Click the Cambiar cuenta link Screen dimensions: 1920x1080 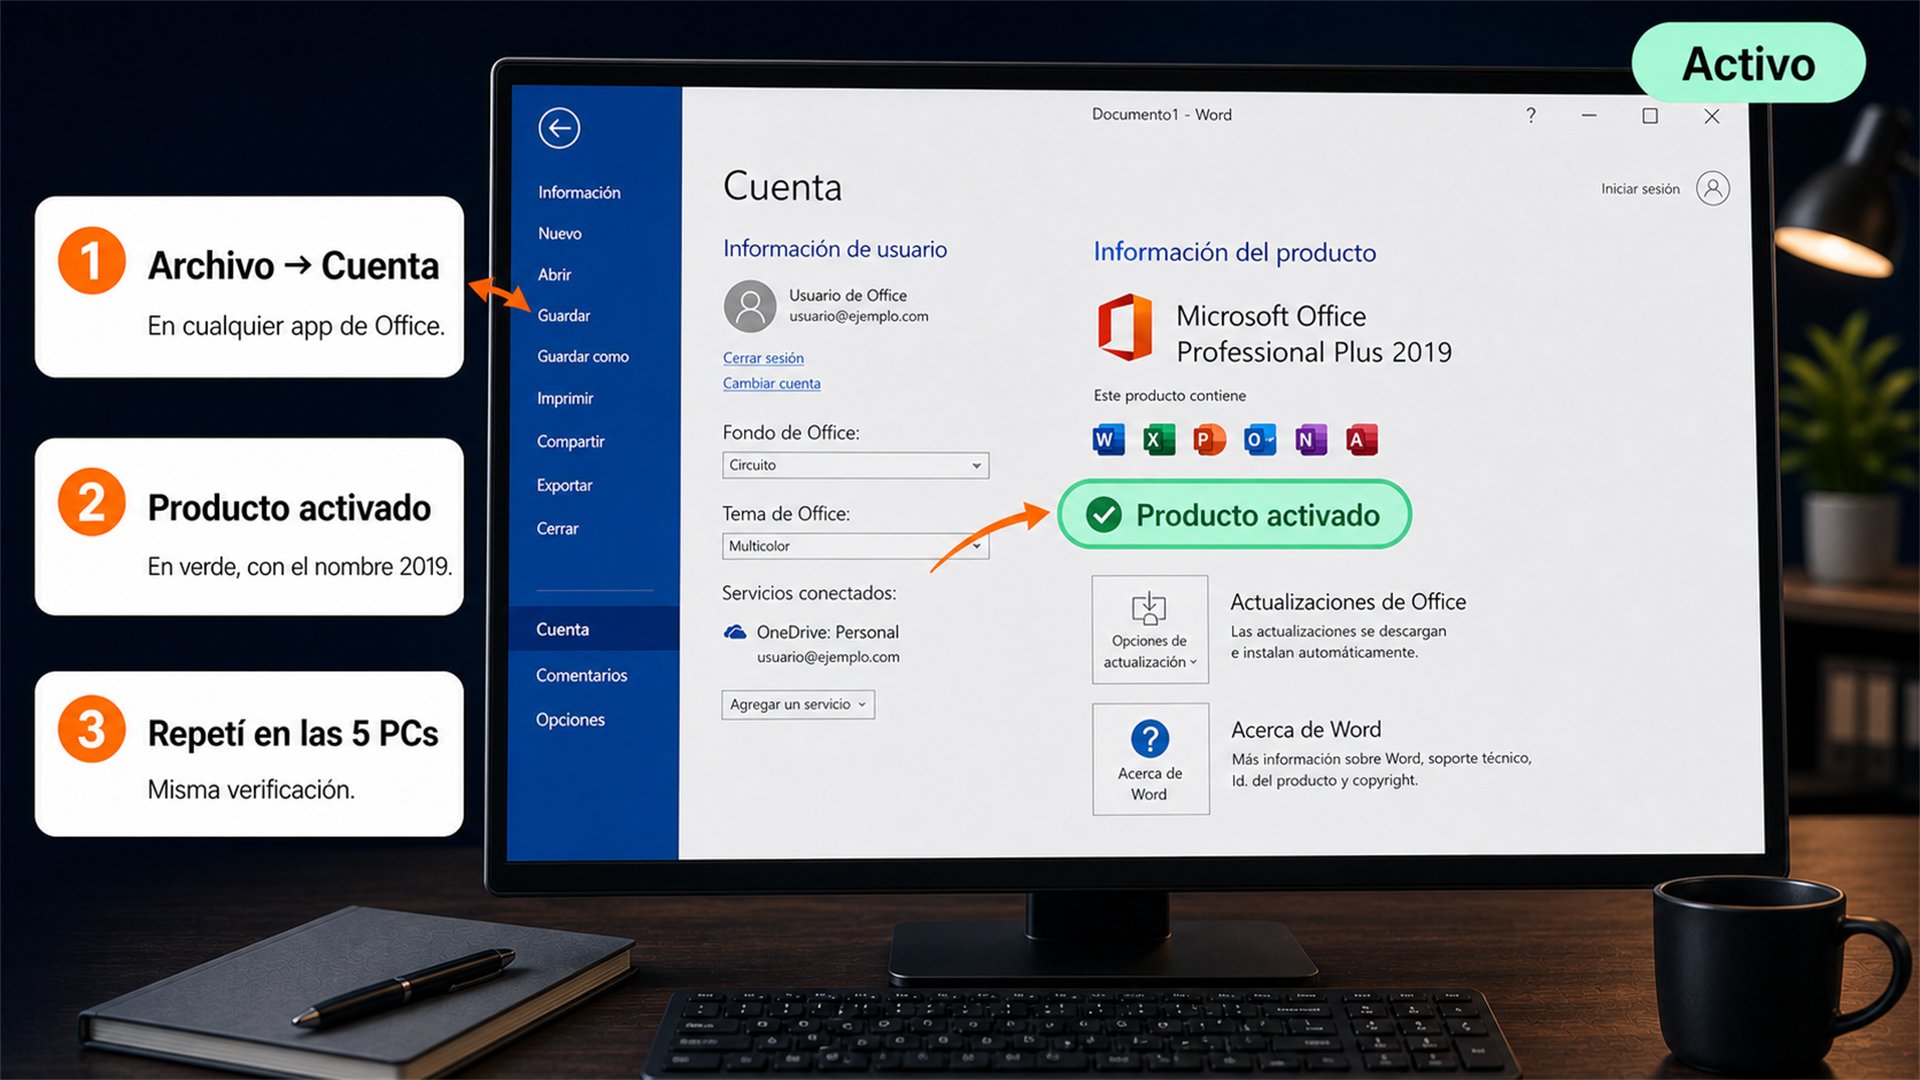[x=771, y=383]
